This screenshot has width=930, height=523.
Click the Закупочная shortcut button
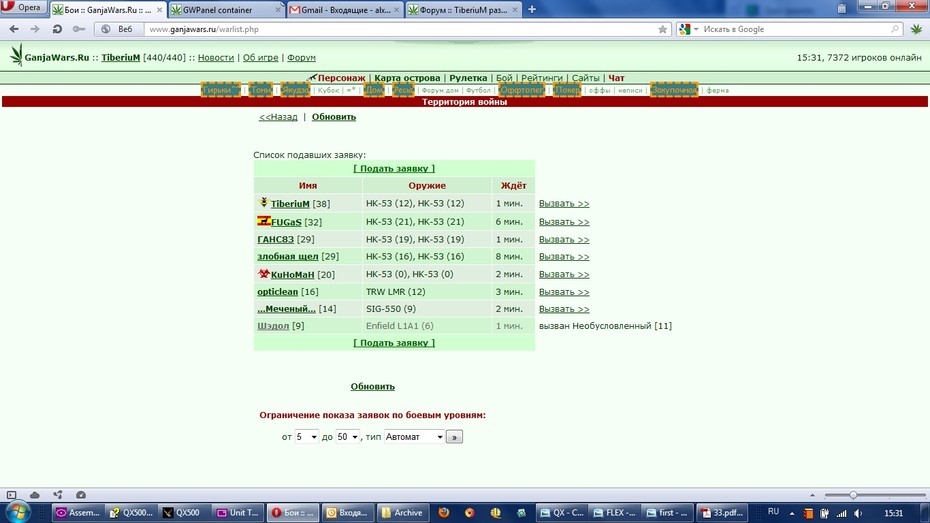point(674,90)
